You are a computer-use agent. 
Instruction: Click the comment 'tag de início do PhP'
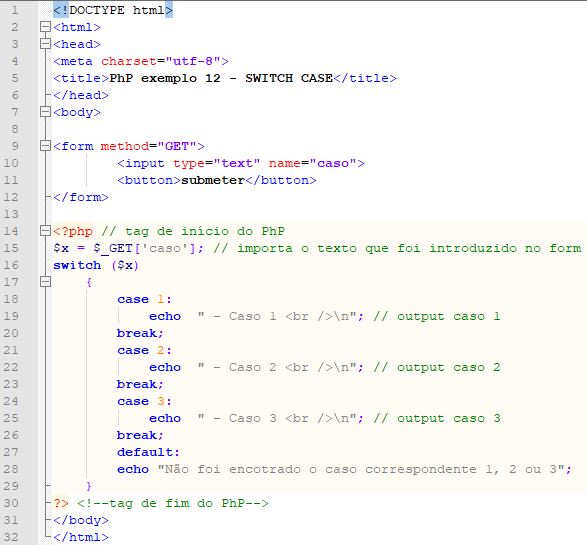point(205,231)
